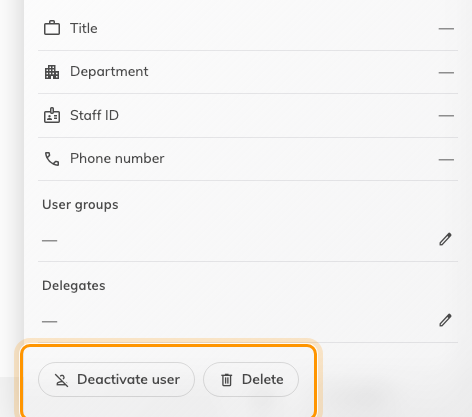The height and width of the screenshot is (417, 472).
Task: Click the empty Phone number value dash
Action: click(446, 160)
